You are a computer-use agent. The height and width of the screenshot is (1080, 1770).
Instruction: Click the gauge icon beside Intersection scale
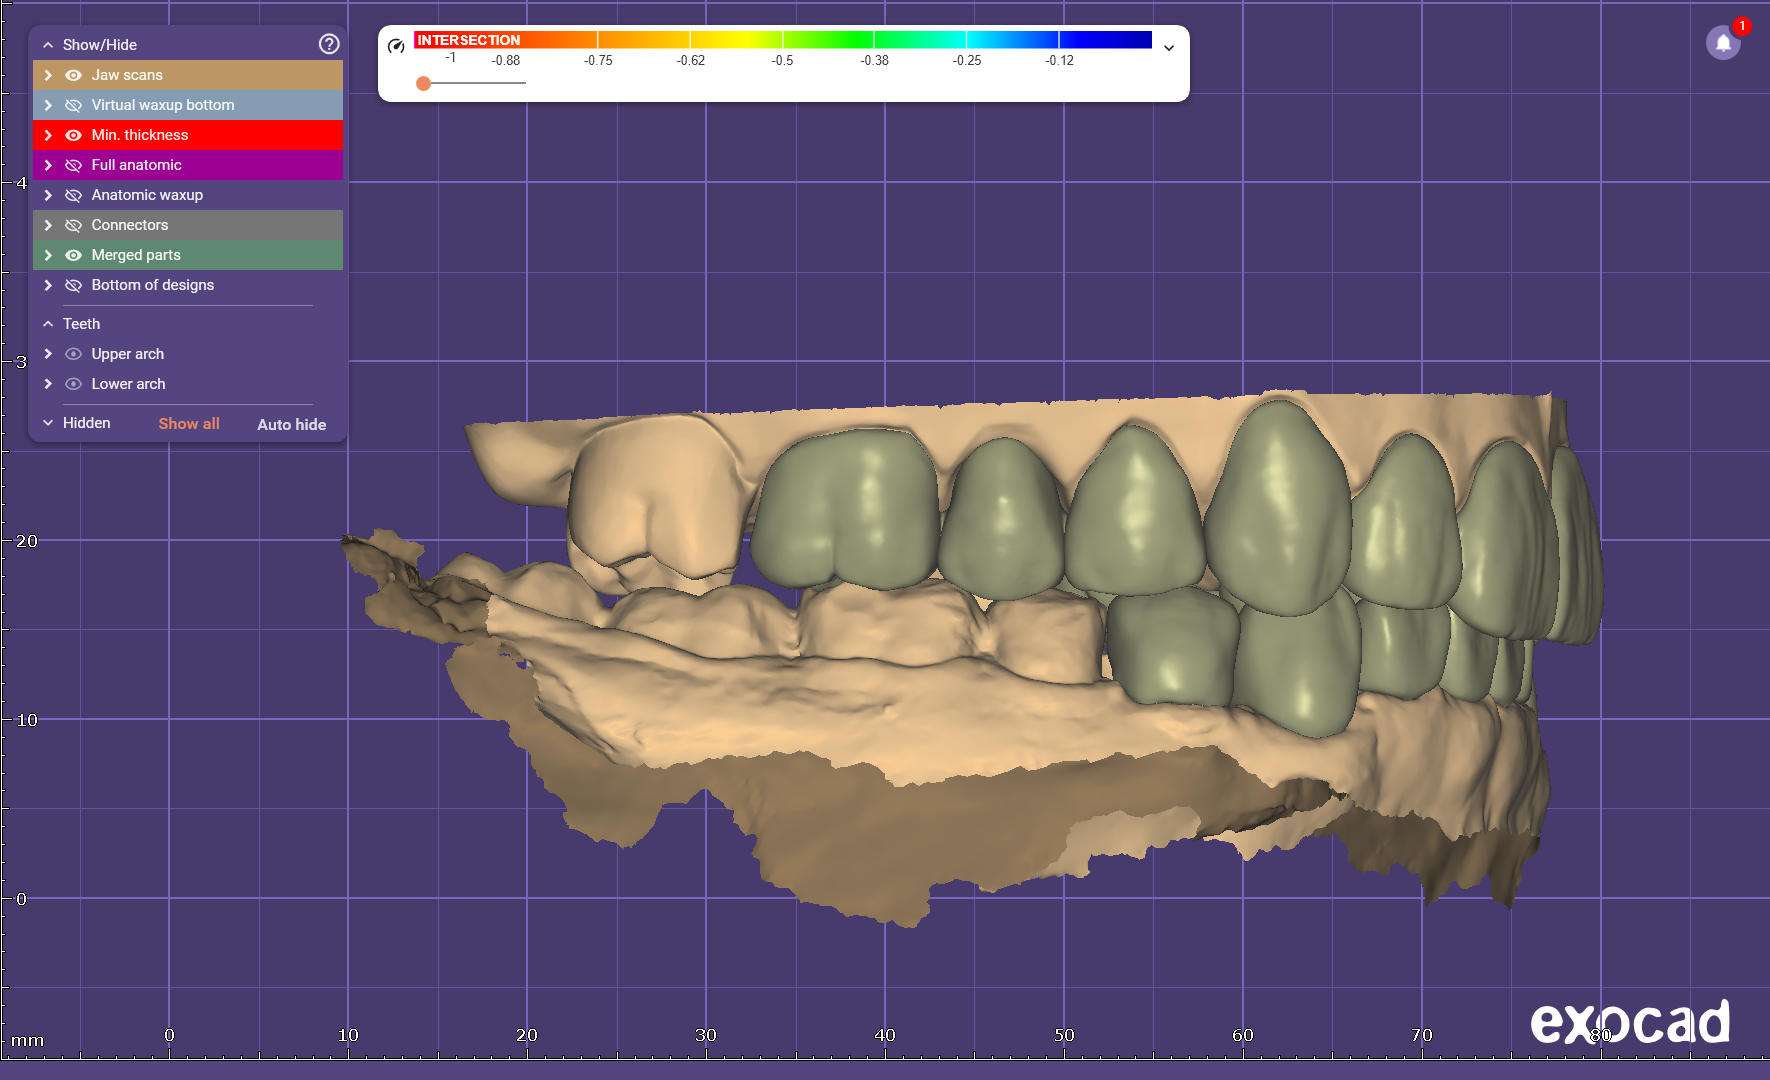(396, 46)
